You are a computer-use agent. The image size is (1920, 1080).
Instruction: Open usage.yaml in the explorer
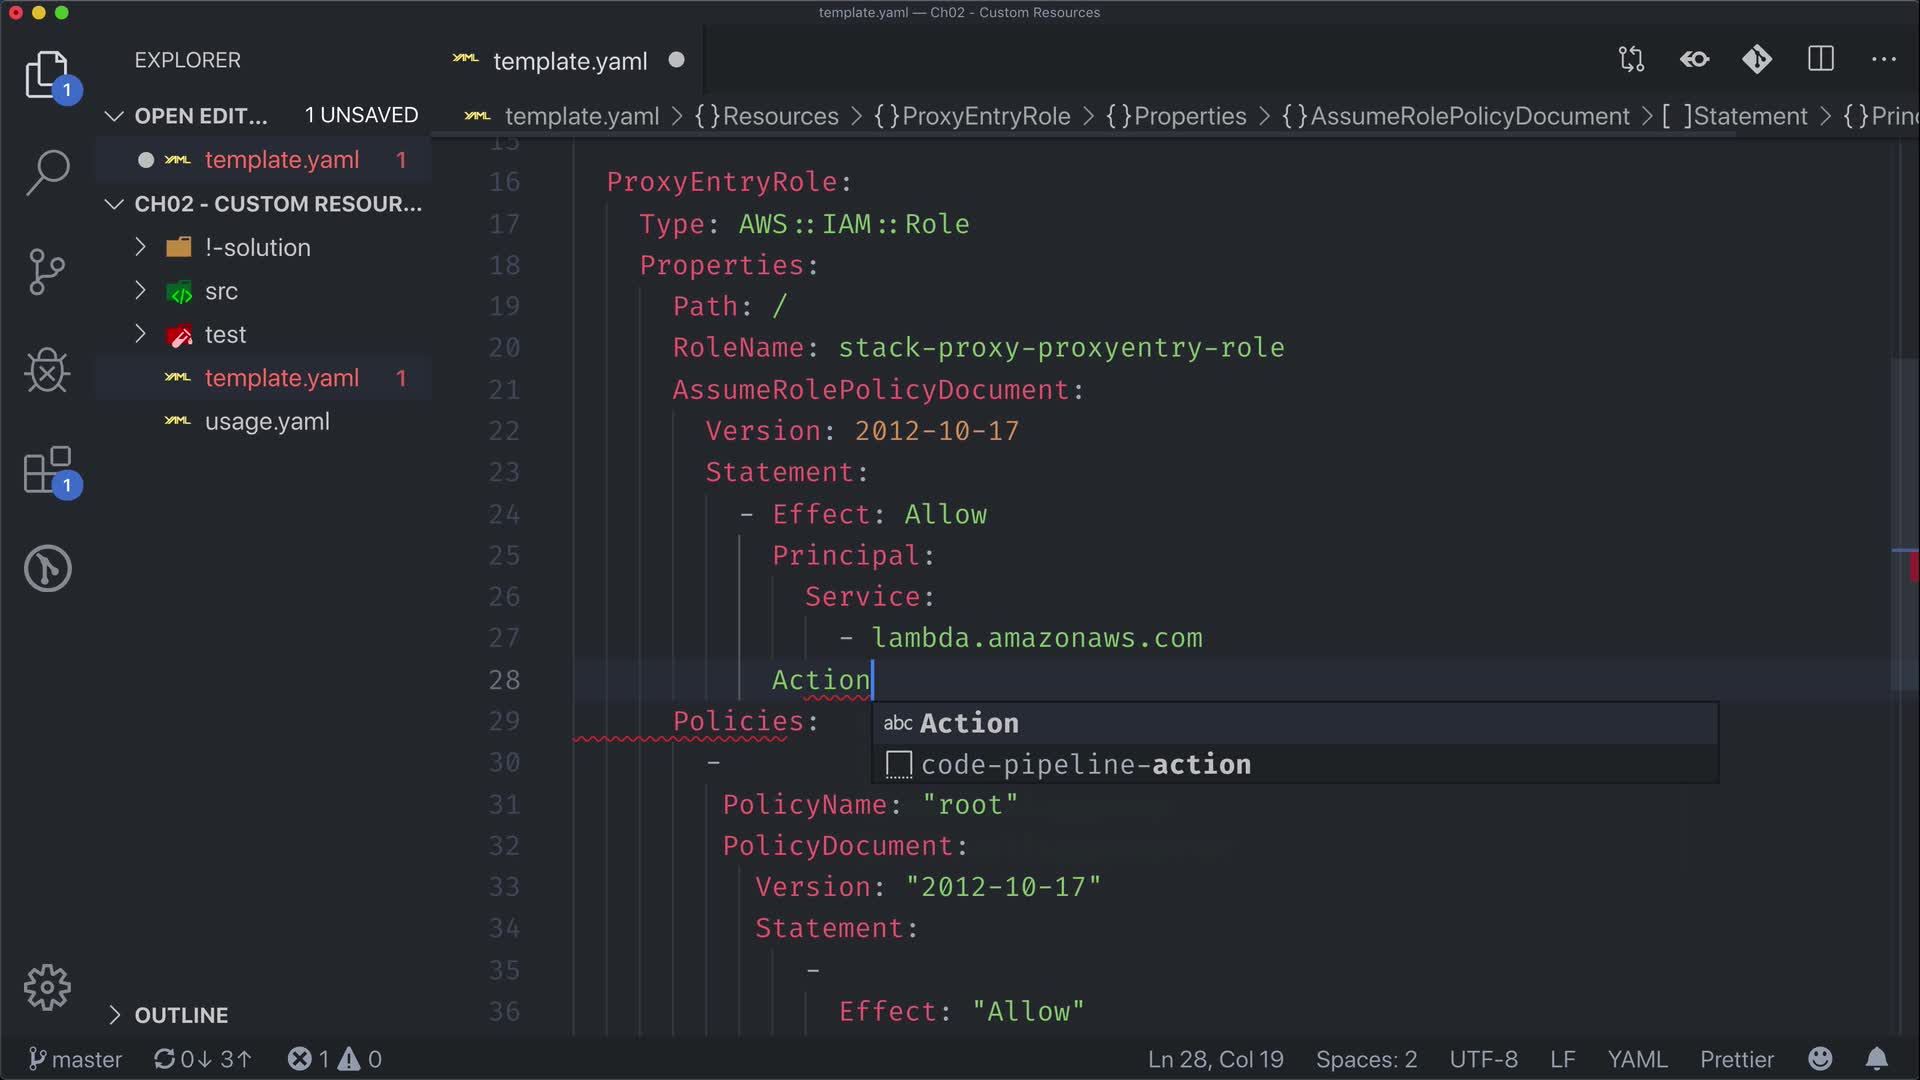267,422
